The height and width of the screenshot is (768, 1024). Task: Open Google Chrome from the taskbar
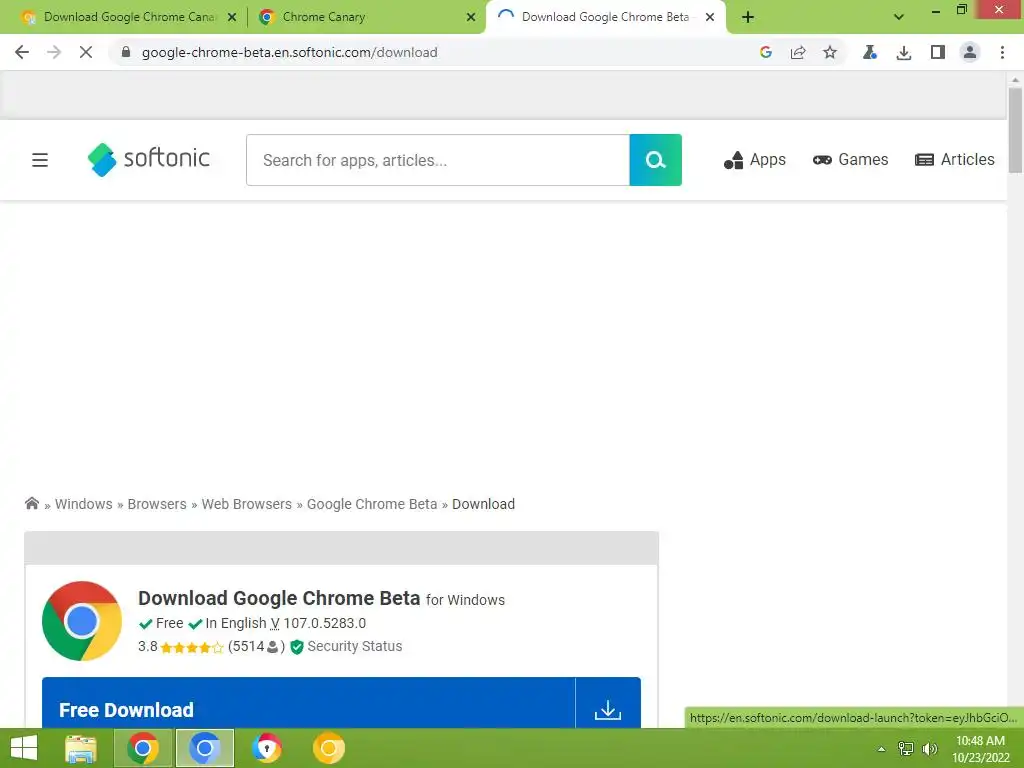pos(143,748)
